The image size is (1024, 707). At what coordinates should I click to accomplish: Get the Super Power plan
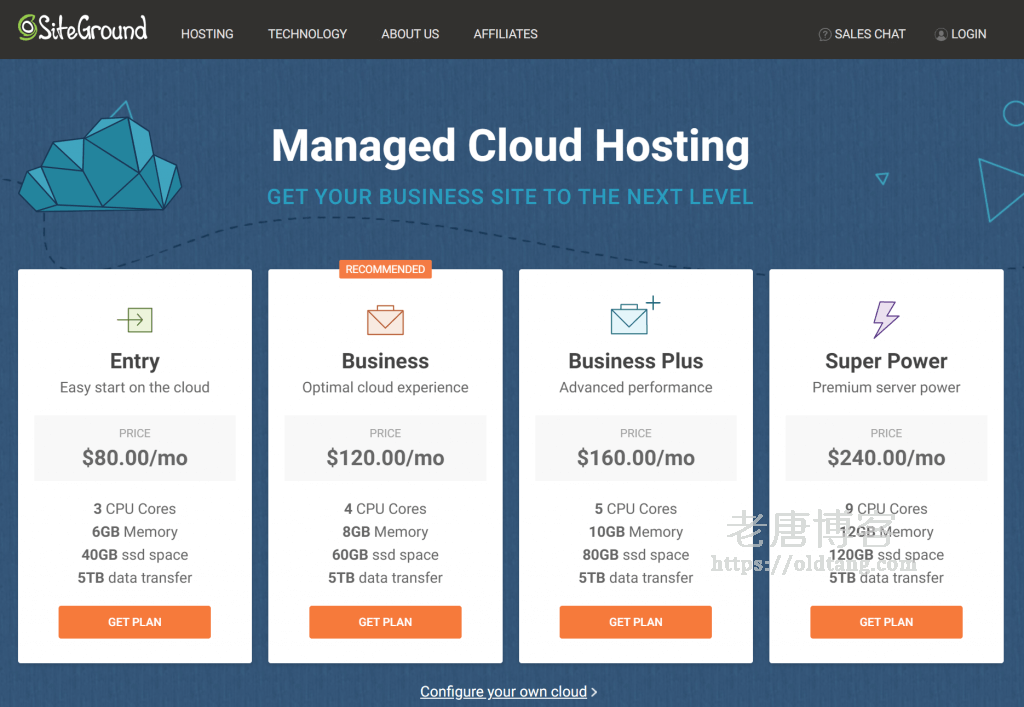pos(886,622)
